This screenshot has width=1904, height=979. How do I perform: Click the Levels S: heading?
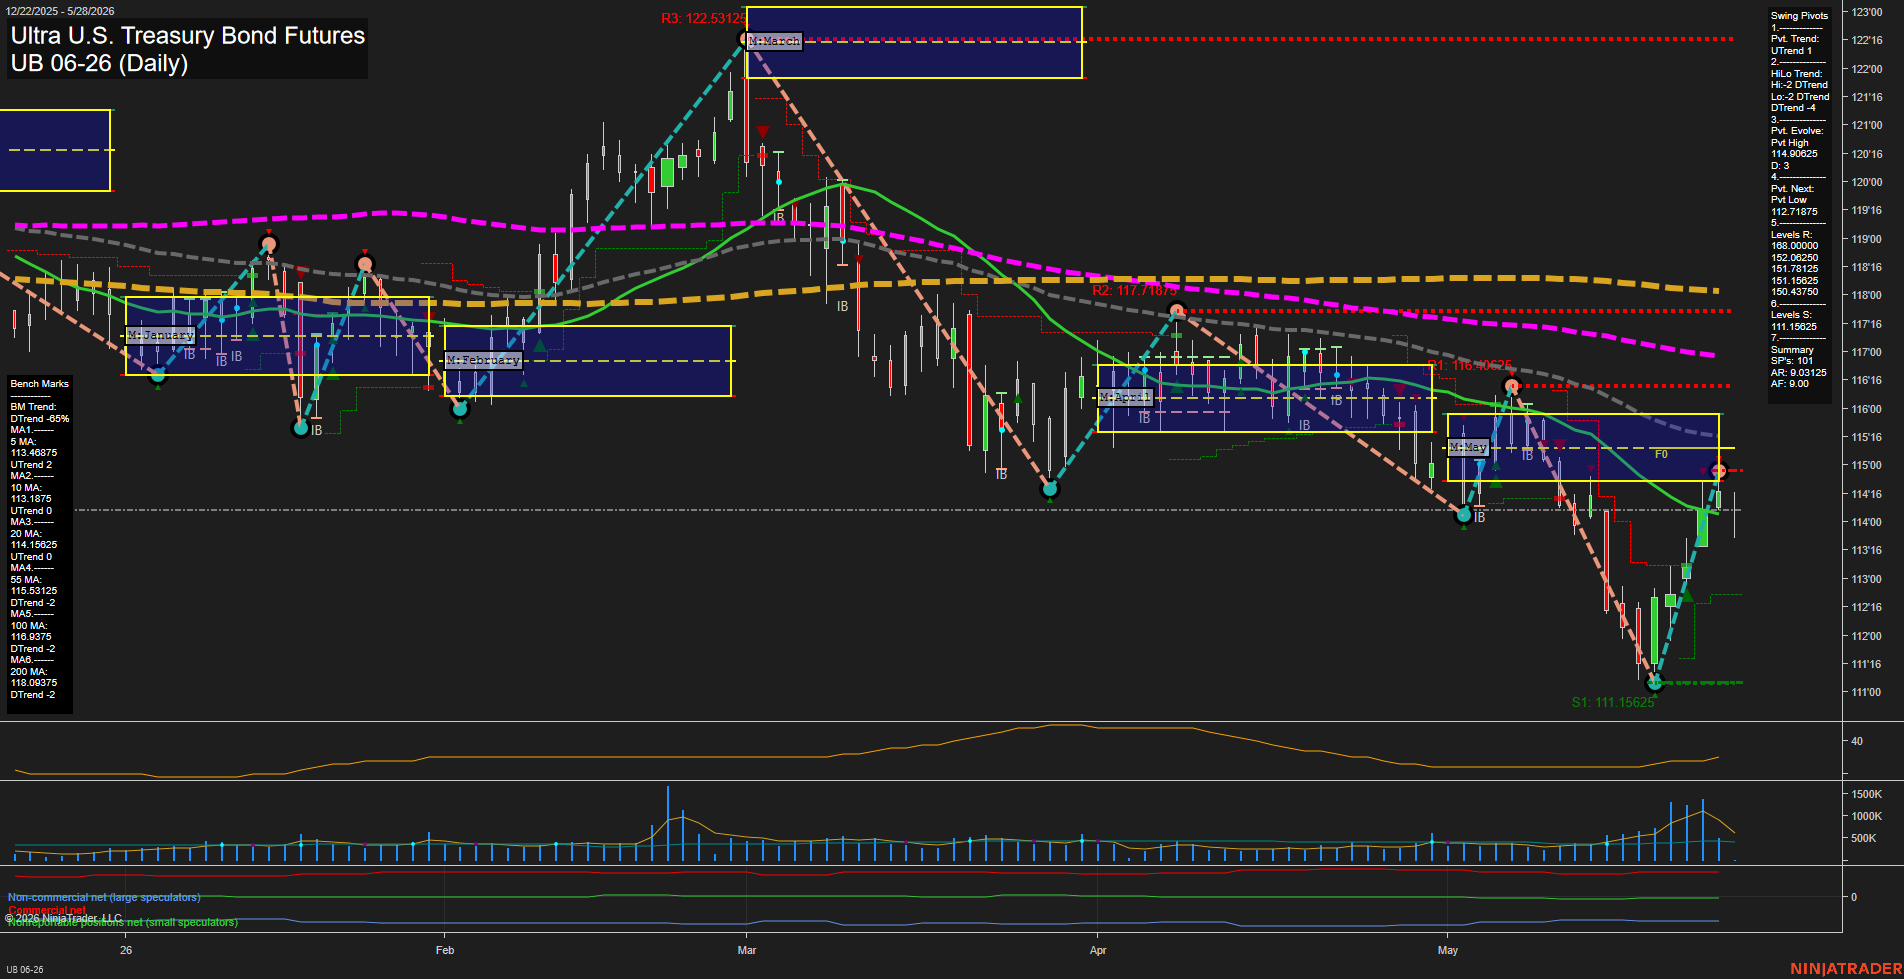1791,315
